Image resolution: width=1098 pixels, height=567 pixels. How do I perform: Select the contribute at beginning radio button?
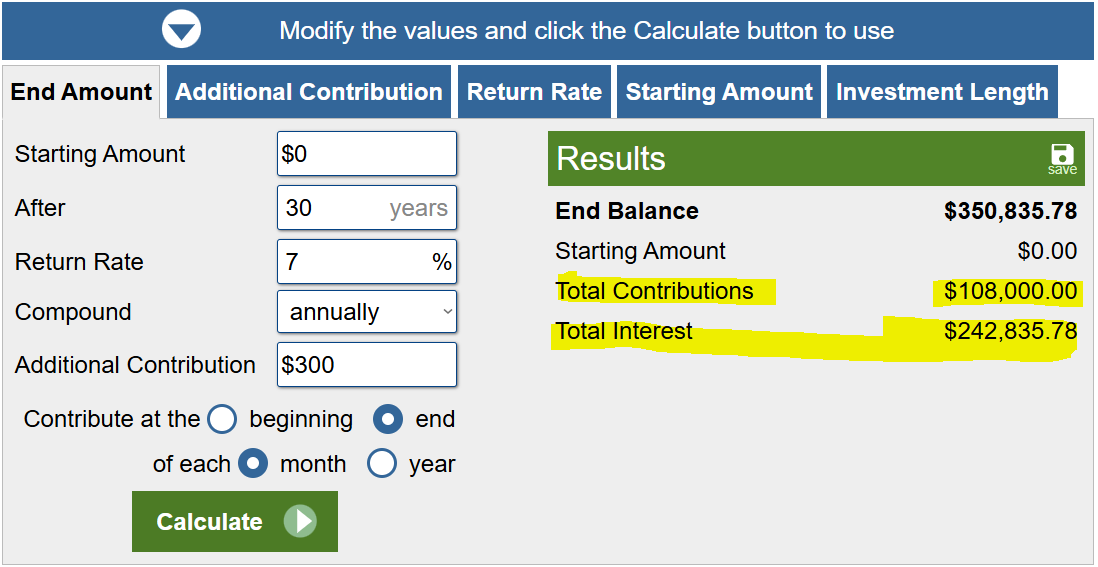pyautogui.click(x=222, y=419)
